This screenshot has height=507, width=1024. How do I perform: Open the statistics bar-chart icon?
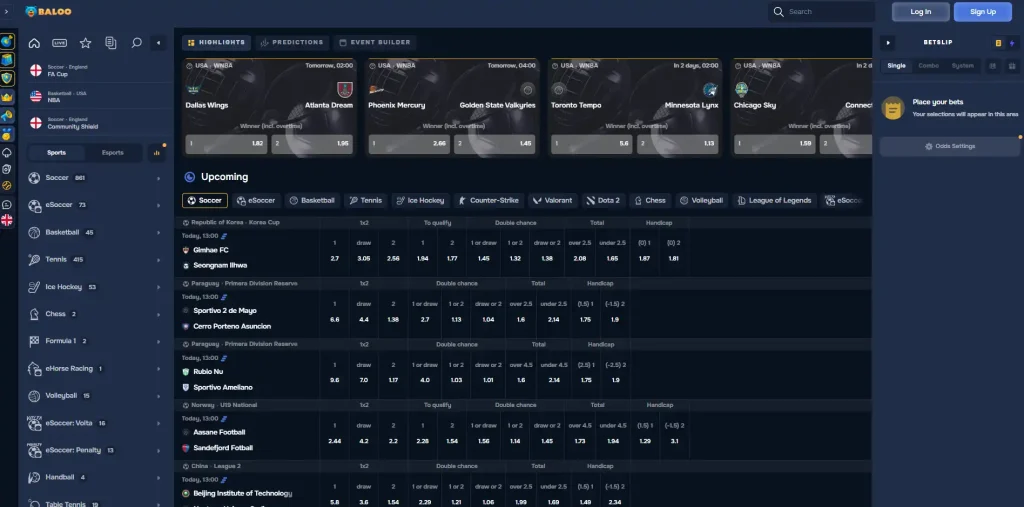156,153
